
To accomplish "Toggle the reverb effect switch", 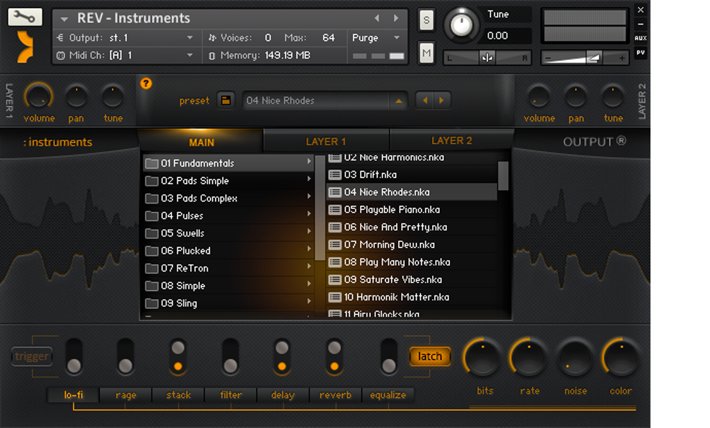I will 334,357.
